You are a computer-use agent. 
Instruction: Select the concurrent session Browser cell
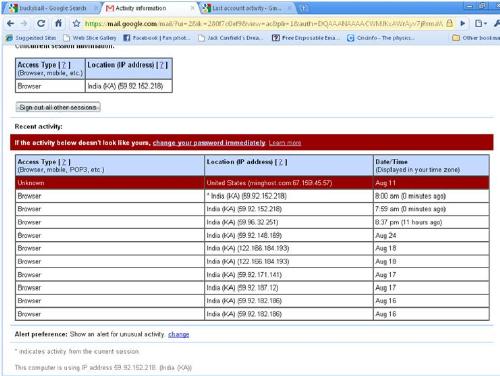pos(50,86)
